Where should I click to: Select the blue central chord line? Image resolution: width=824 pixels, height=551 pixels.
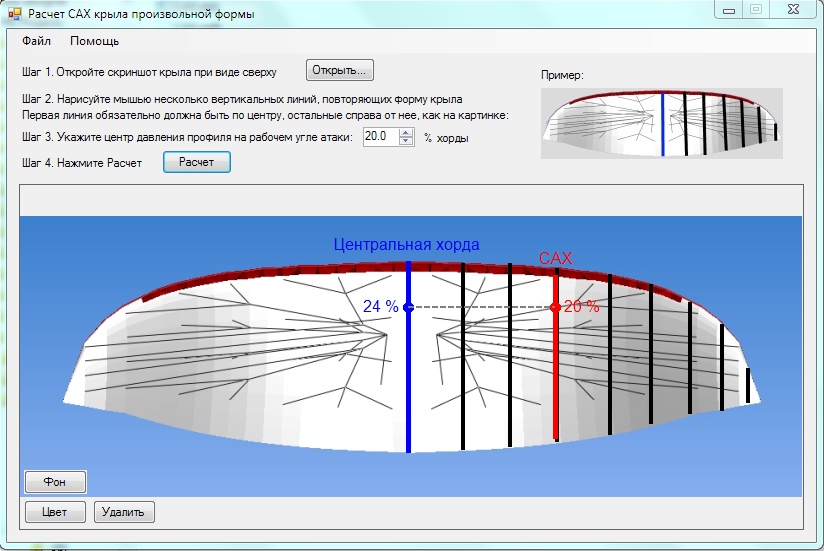[x=408, y=380]
